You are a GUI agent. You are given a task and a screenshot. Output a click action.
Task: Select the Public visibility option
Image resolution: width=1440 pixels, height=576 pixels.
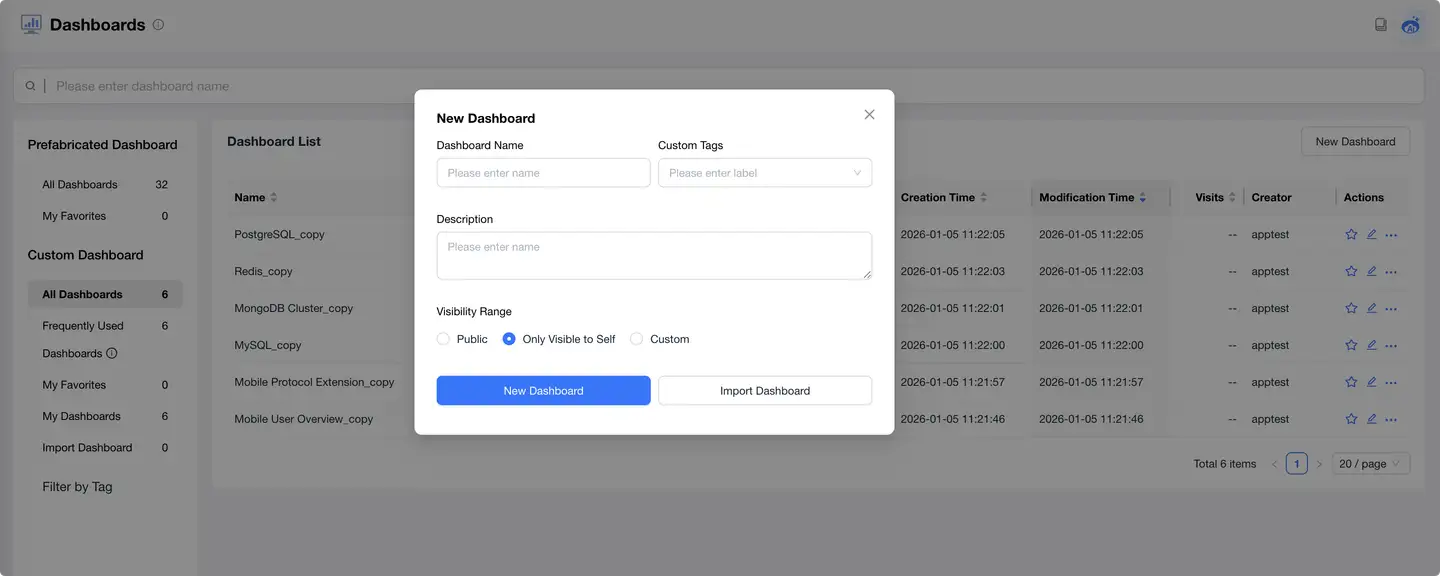click(443, 338)
